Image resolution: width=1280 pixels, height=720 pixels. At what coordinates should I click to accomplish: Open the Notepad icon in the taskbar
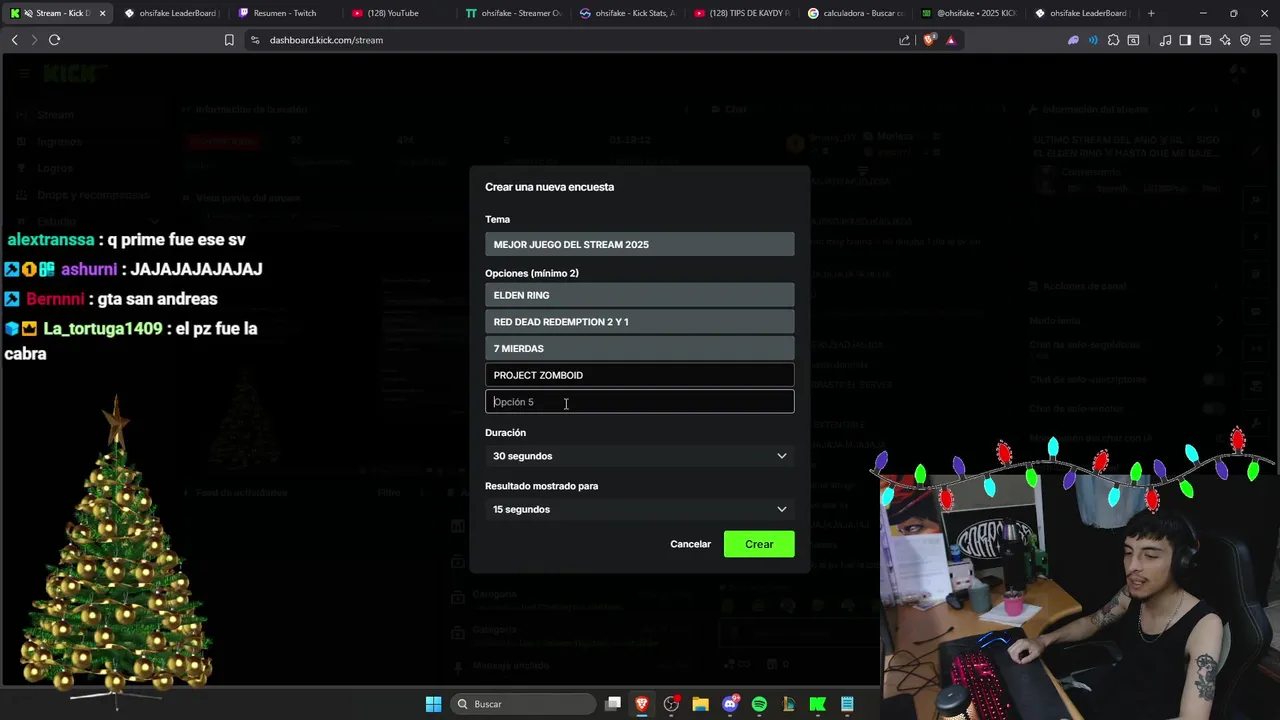(847, 704)
